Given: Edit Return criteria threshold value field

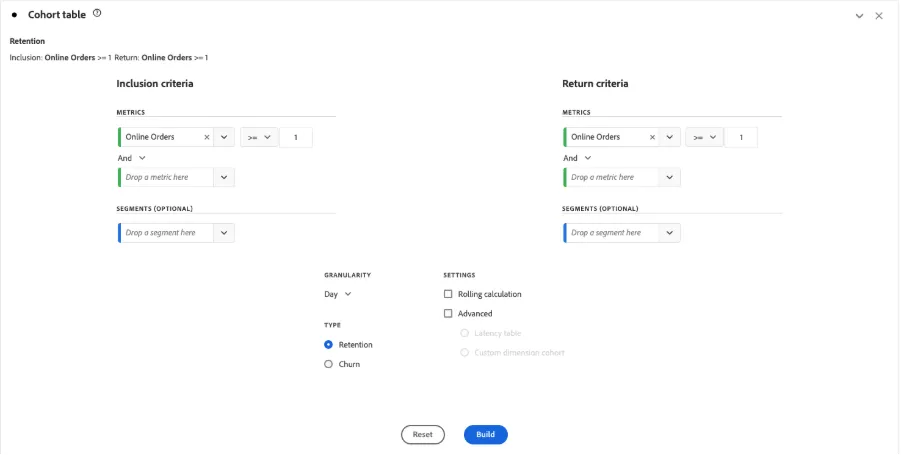Looking at the screenshot, I should 741,137.
